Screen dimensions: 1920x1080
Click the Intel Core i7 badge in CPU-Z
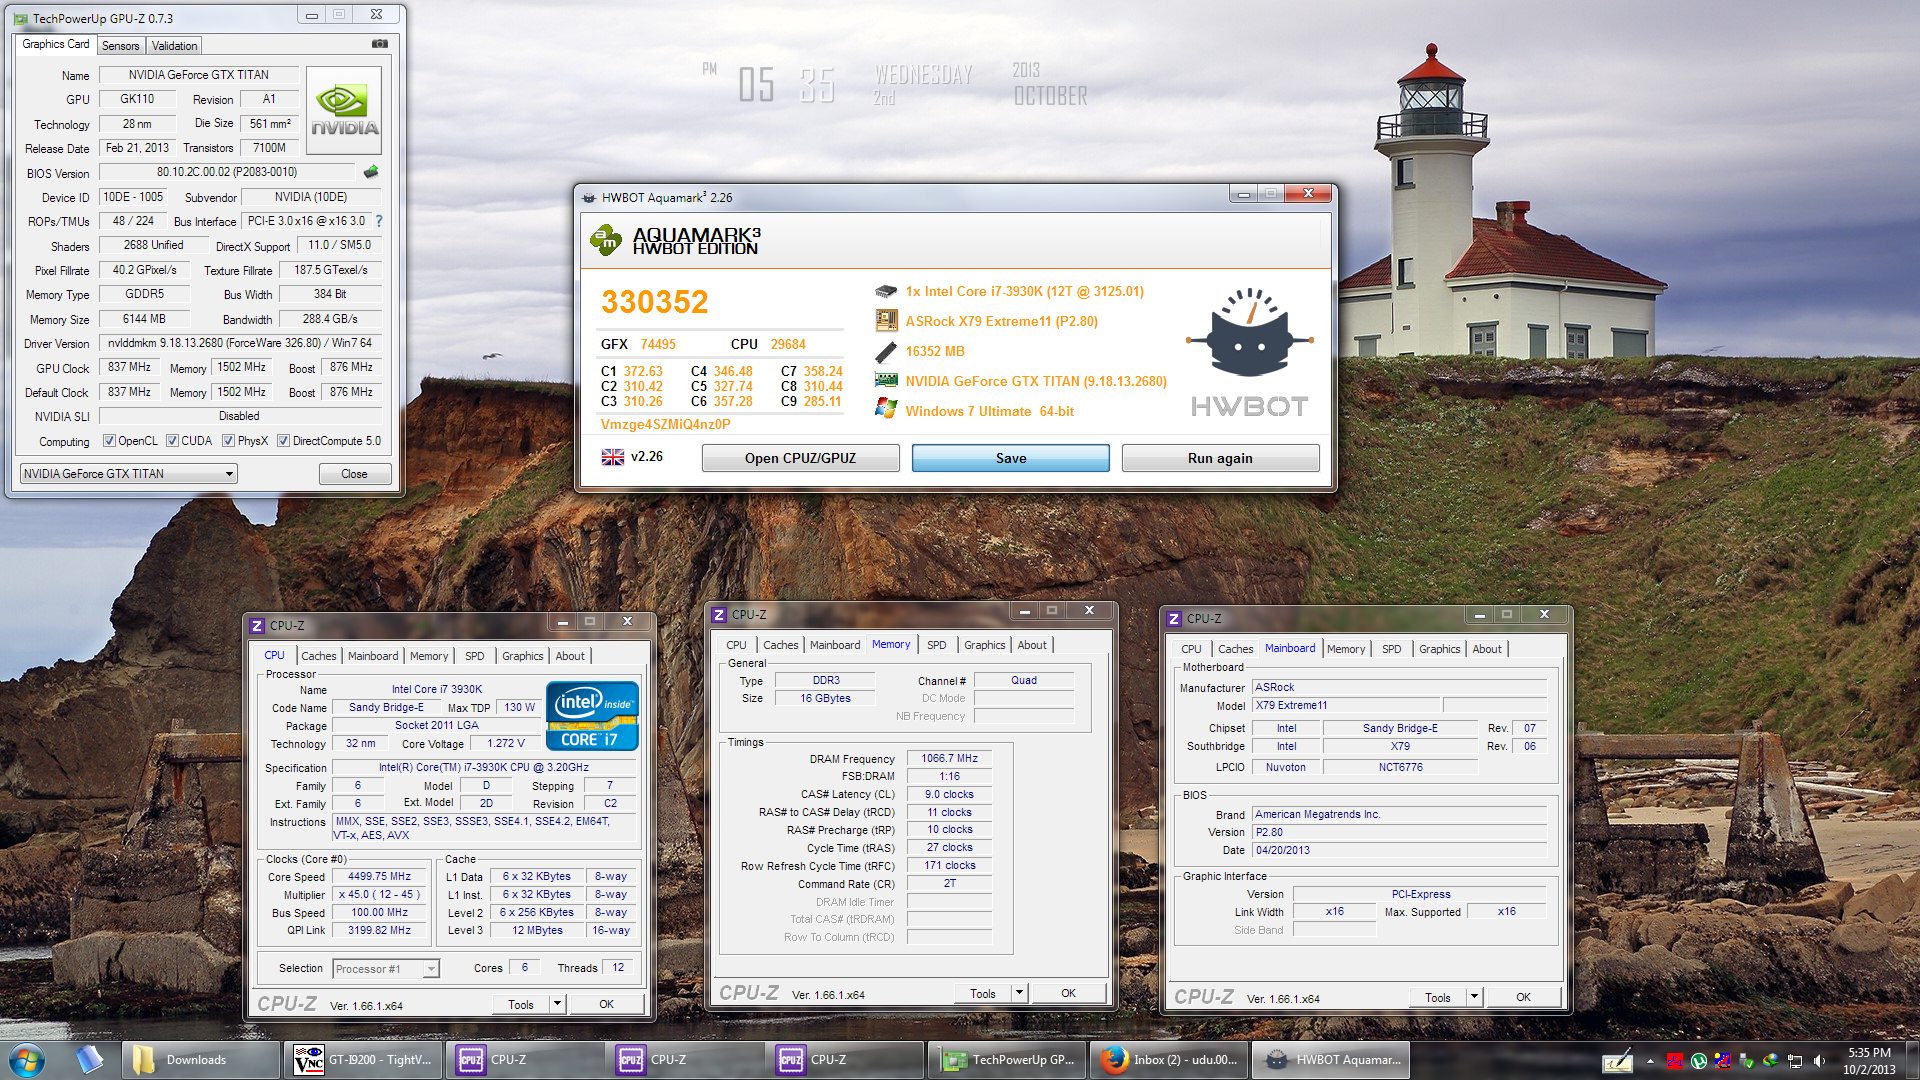(592, 715)
